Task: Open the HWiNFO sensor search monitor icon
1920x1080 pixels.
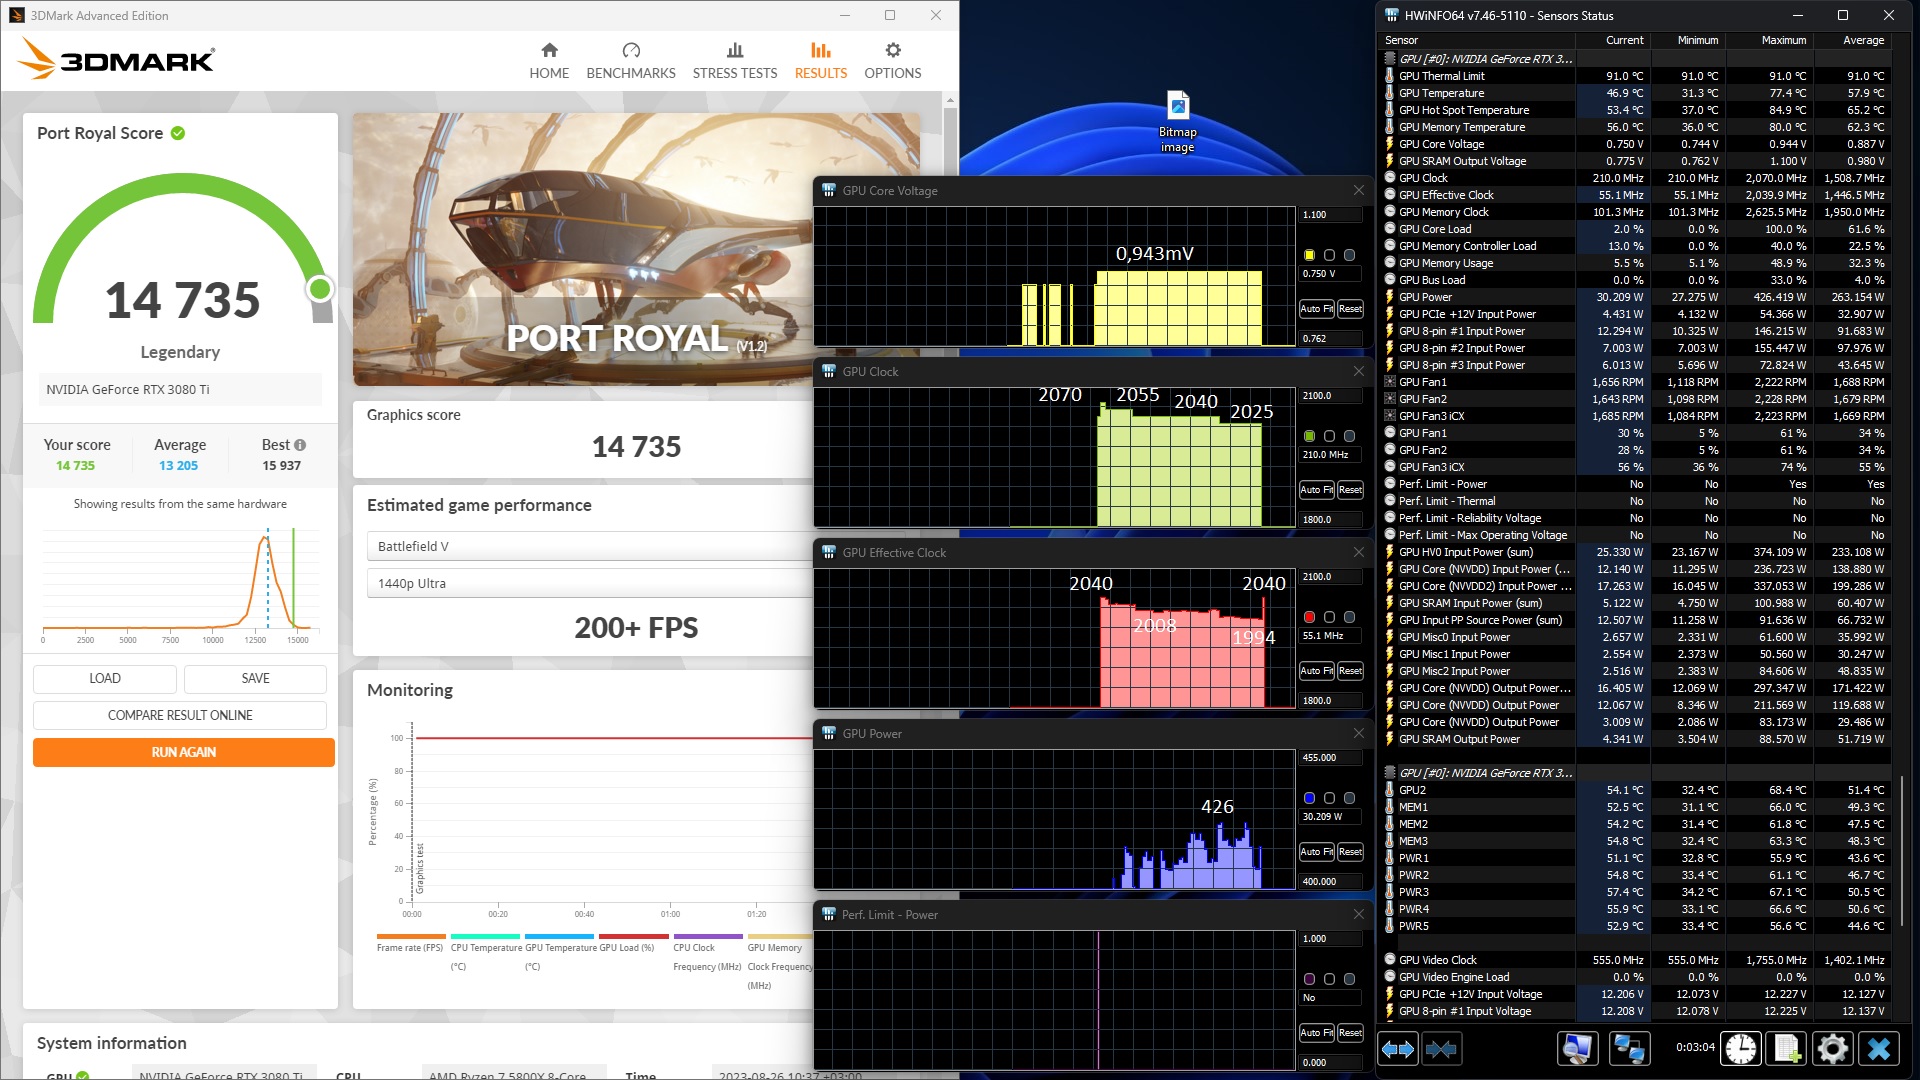Action: (x=1577, y=1048)
